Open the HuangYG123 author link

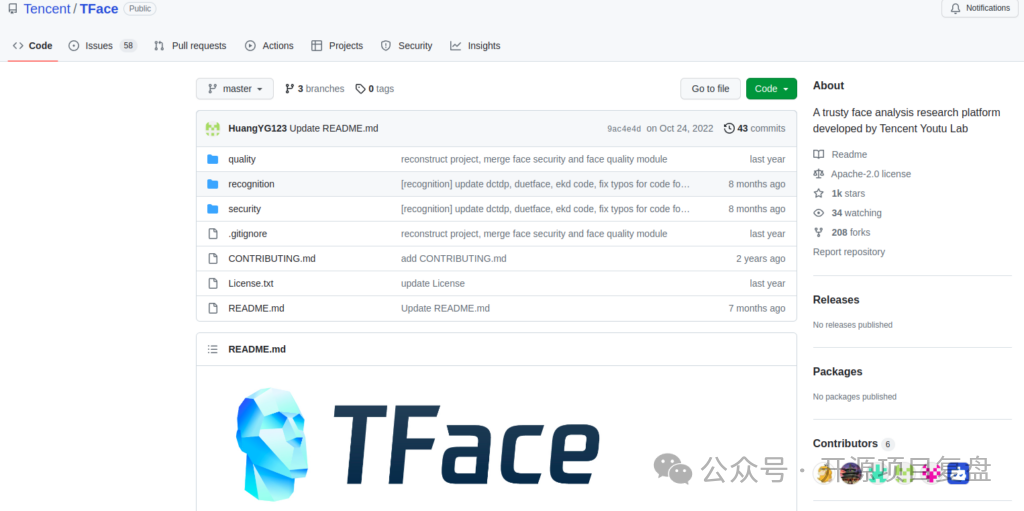pos(257,129)
